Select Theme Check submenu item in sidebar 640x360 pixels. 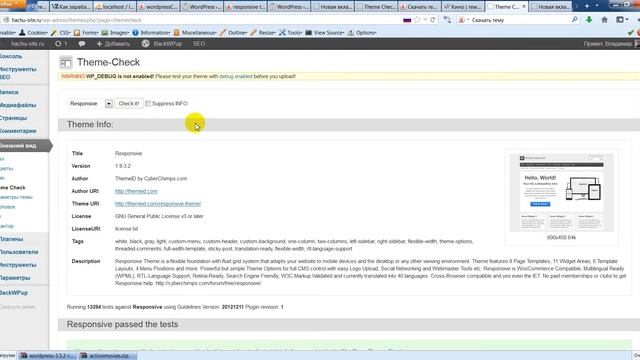point(13,188)
